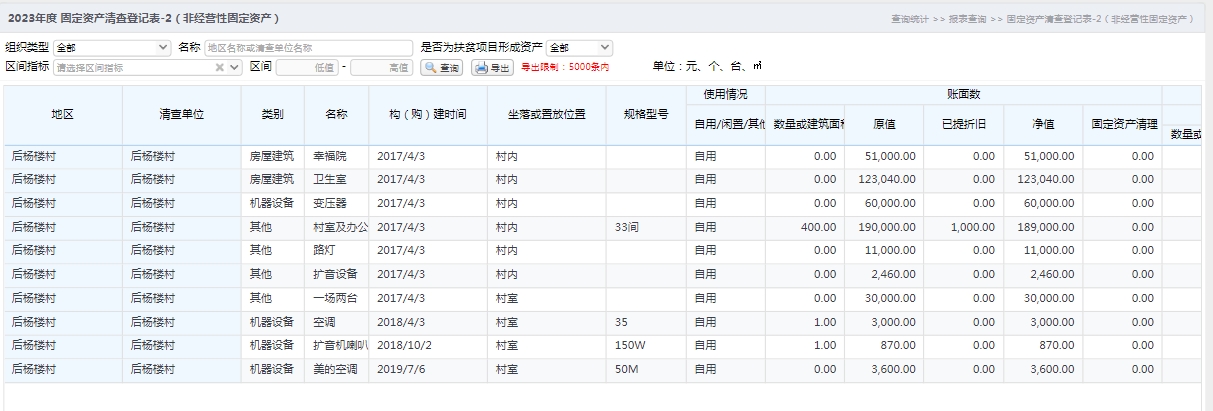Click the 190,000.00 original value cell
This screenshot has height=411, width=1213.
click(x=884, y=227)
